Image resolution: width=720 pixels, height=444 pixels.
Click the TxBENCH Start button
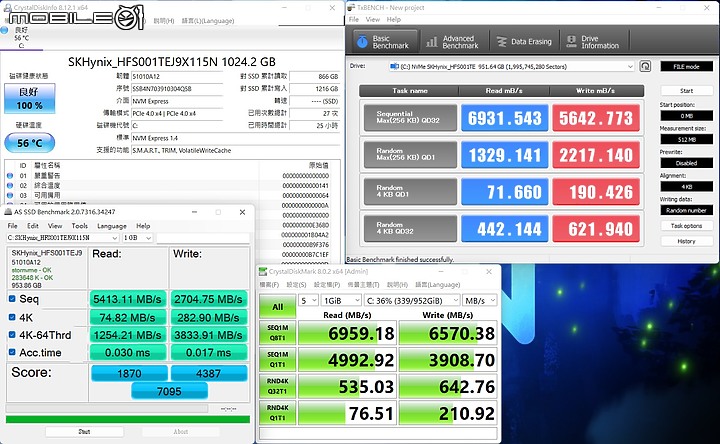pos(686,90)
